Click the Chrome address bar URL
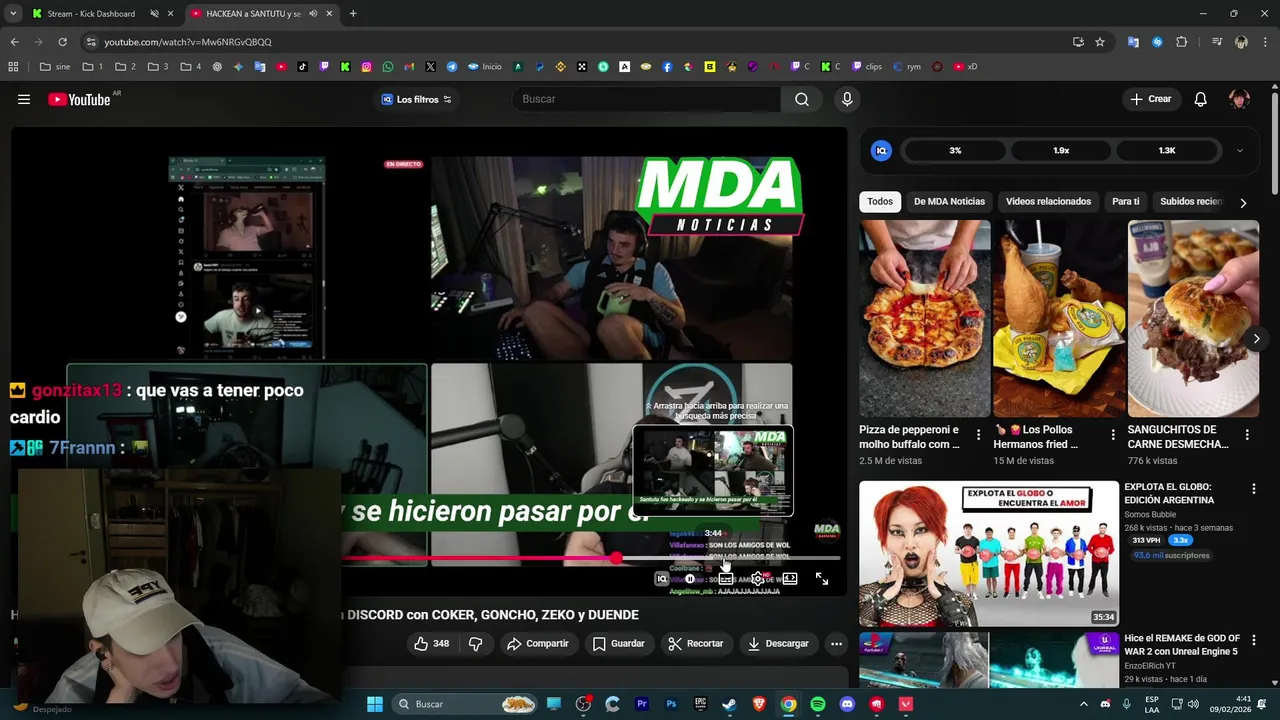1280x720 pixels. (188, 42)
